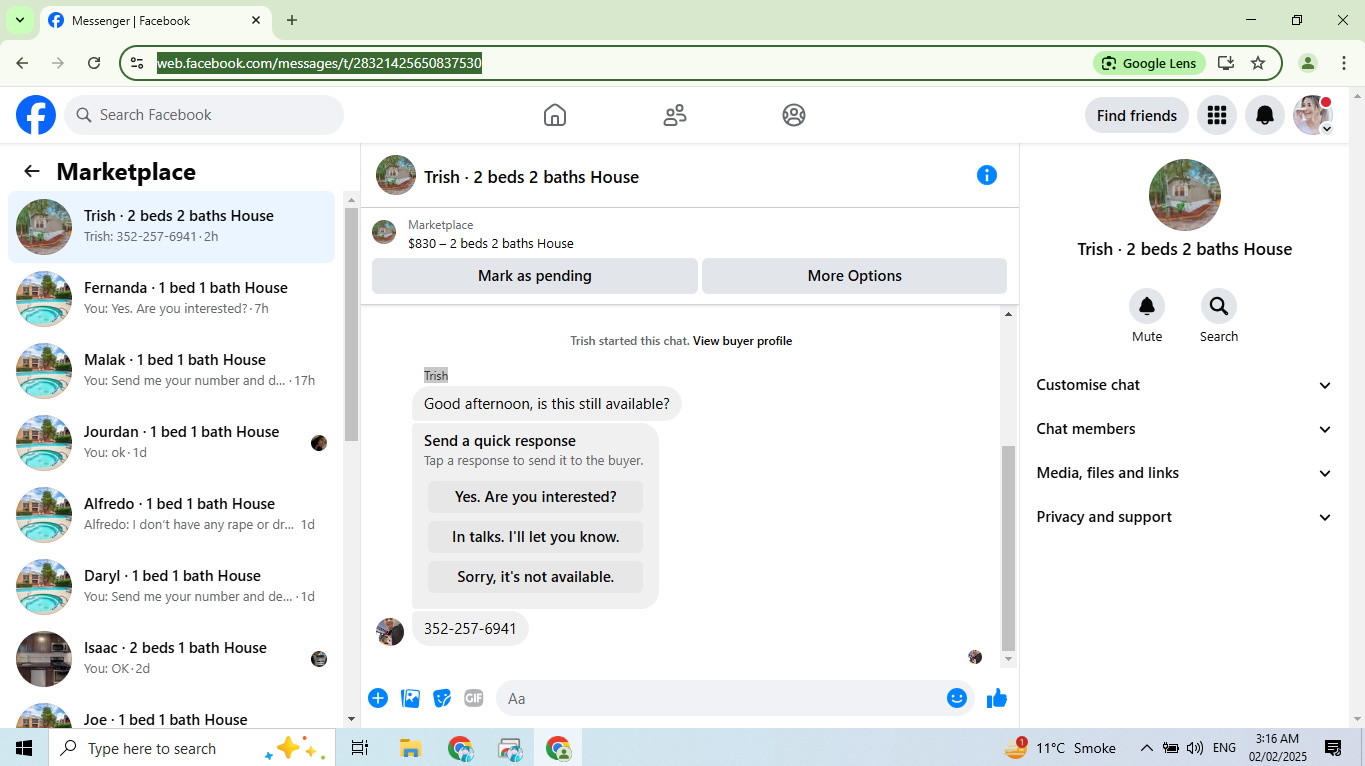The width and height of the screenshot is (1365, 766).
Task: Open weather widget 11°C Smoke
Action: [x=1060, y=748]
